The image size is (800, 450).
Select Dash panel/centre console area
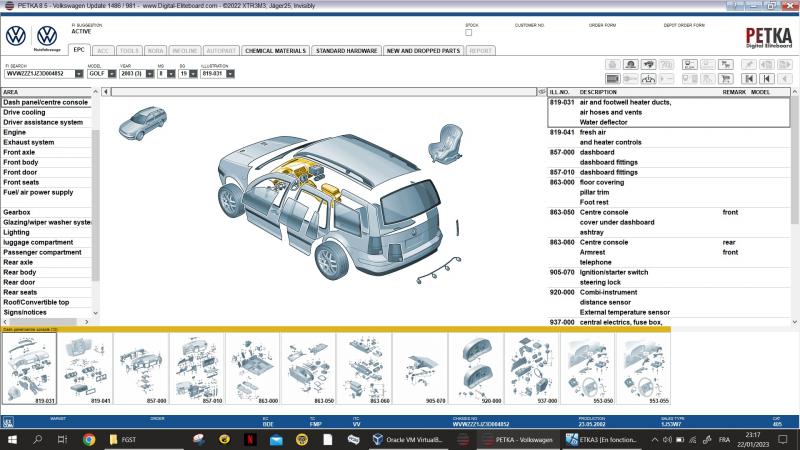[46, 103]
